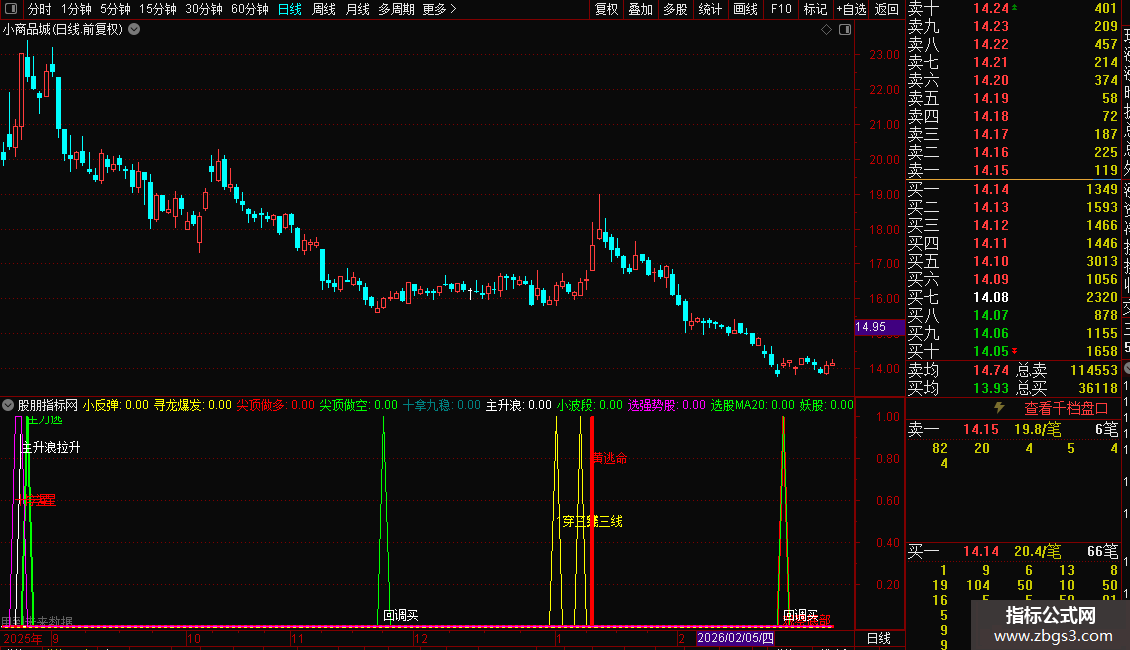
Task: Expand the 更多 periods menu
Action: point(440,9)
